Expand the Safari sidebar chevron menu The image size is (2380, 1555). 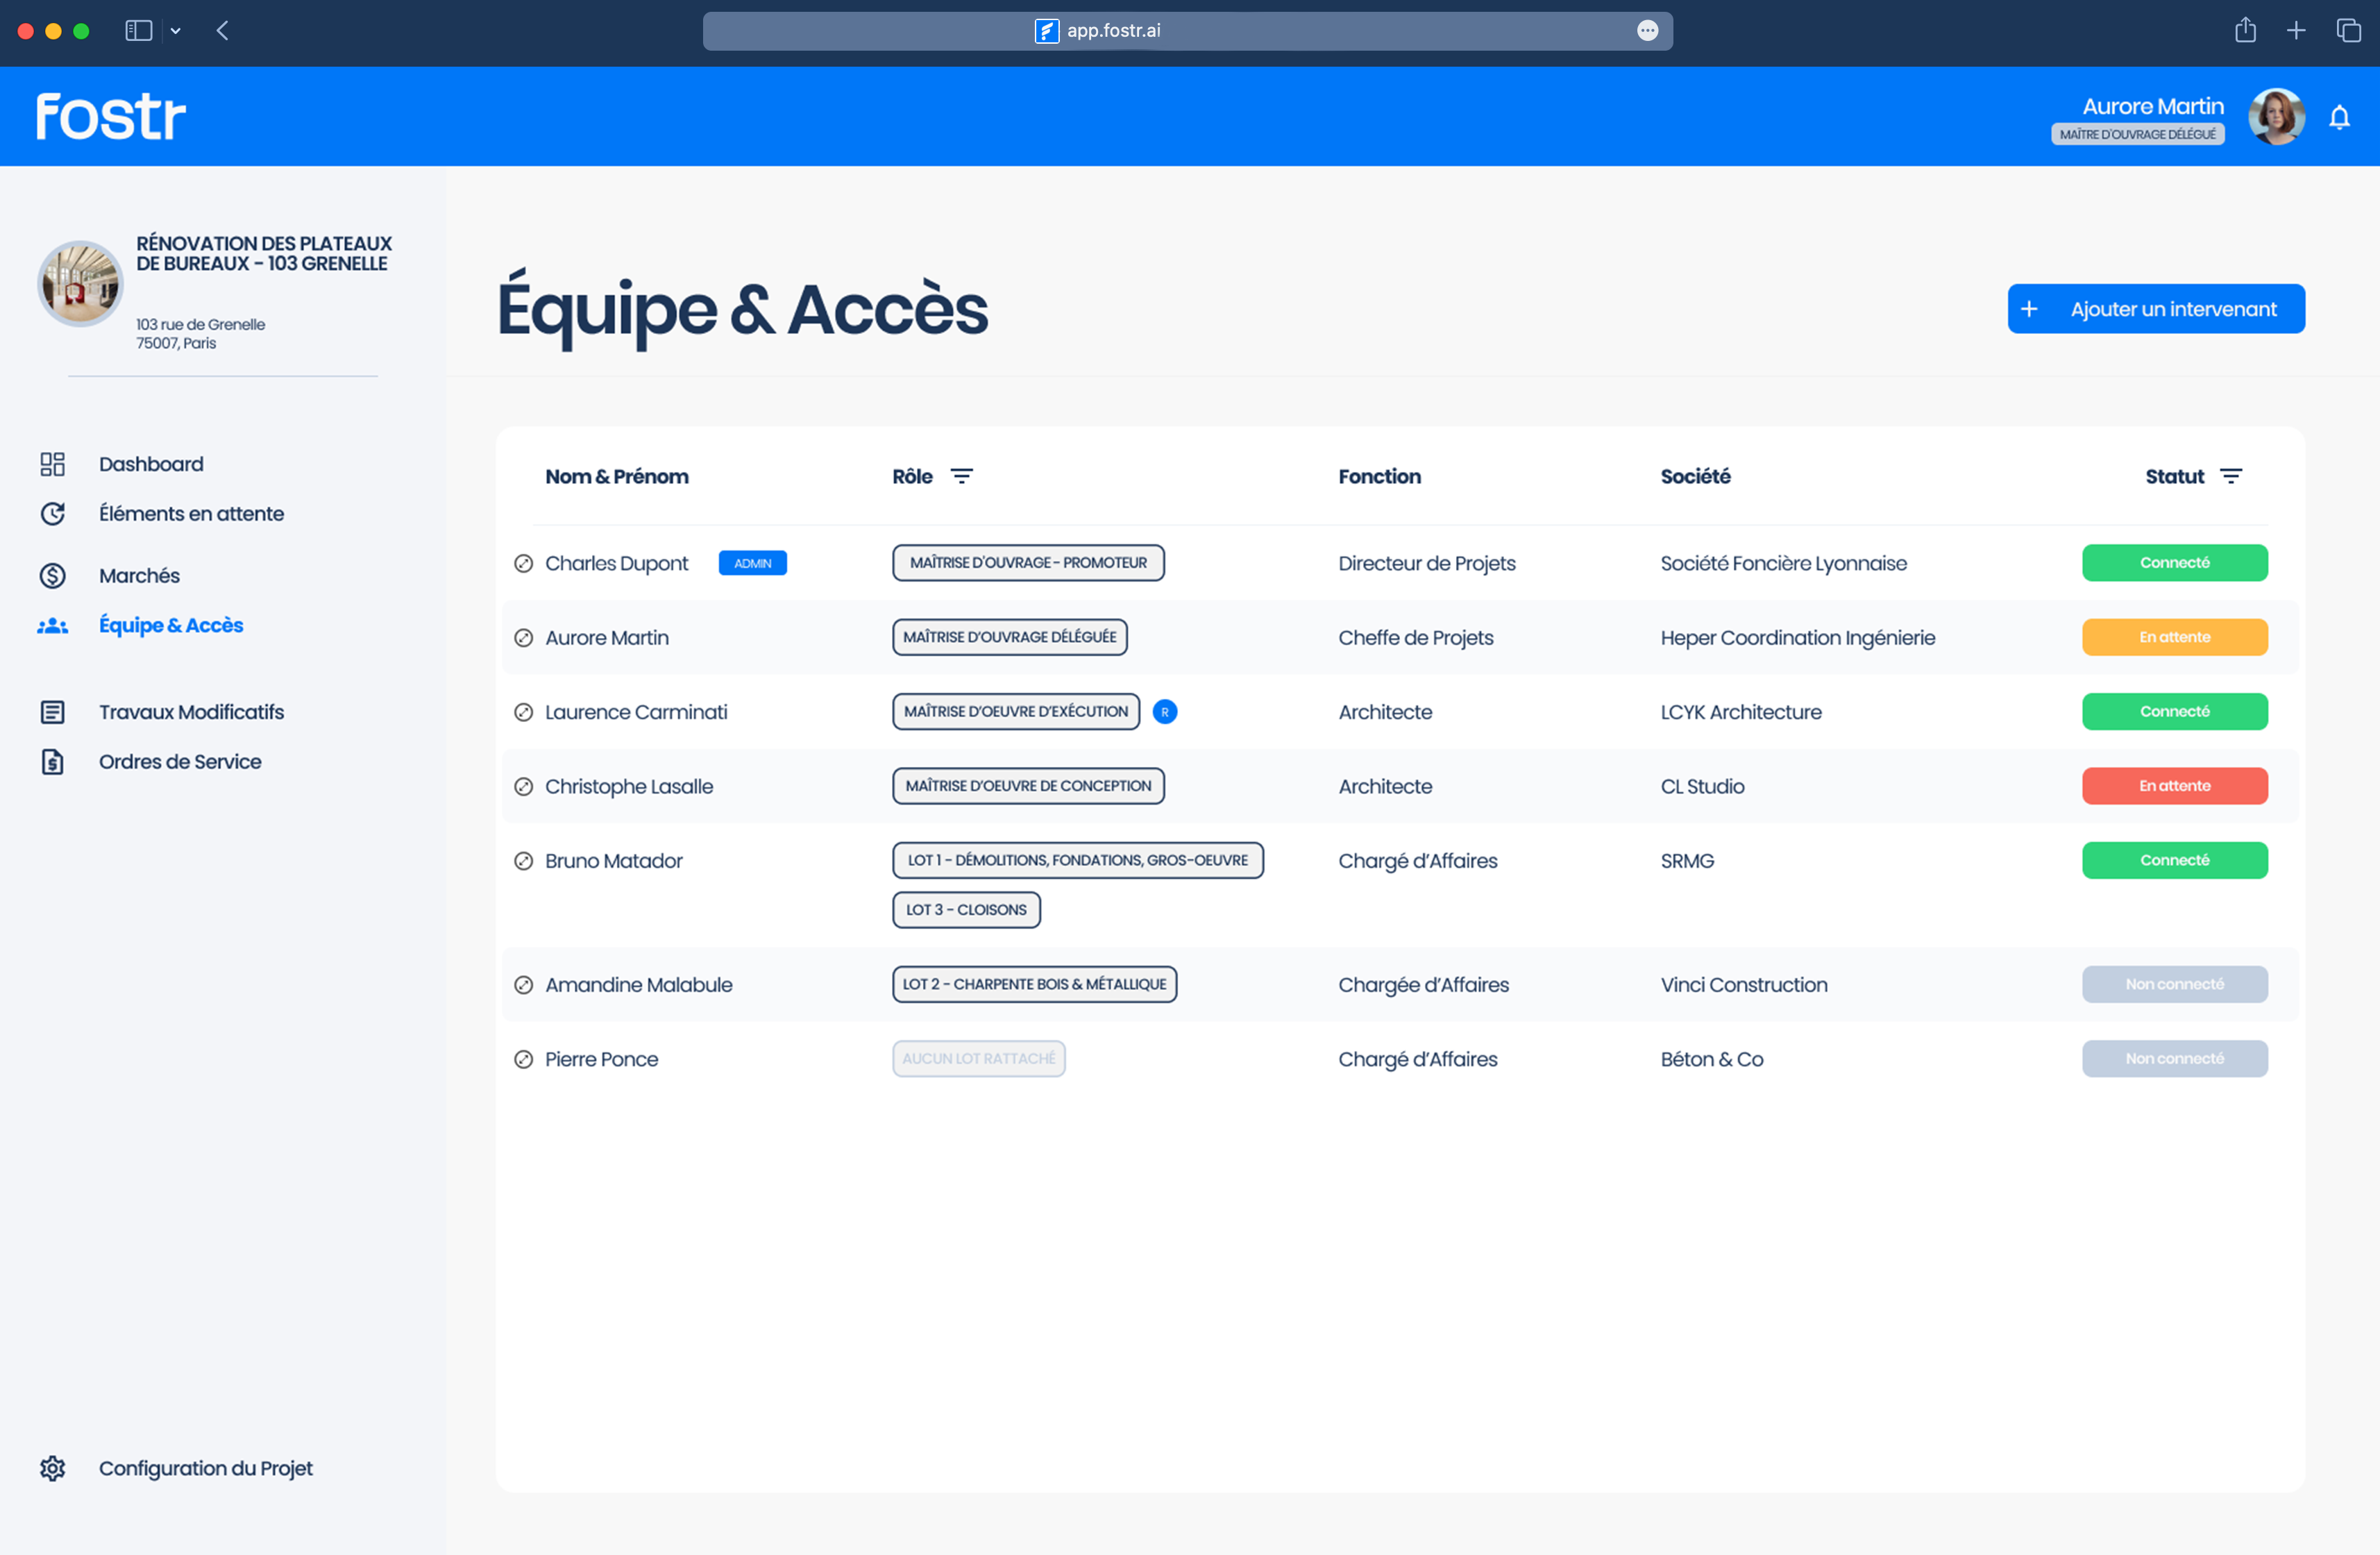176,31
